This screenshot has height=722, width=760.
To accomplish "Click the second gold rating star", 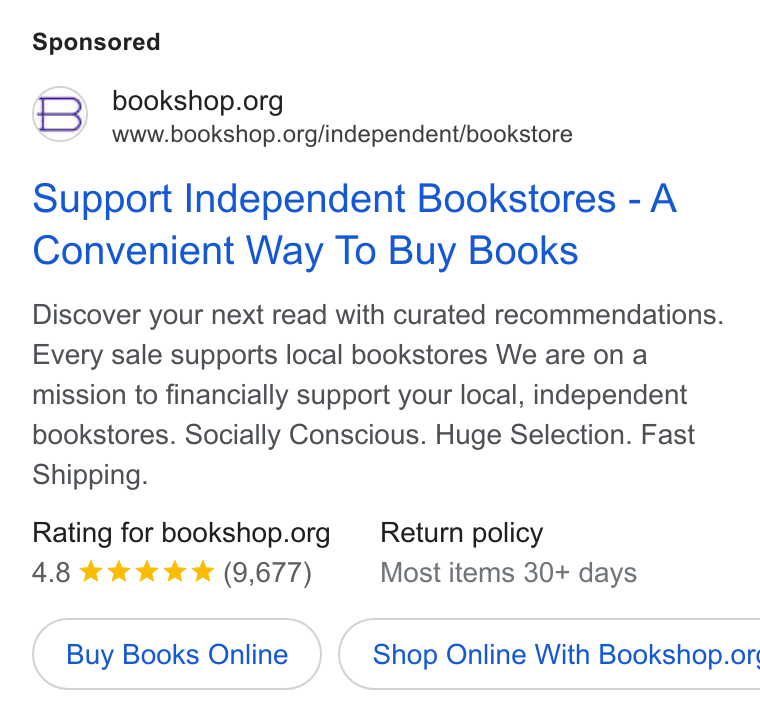I will pos(119,571).
